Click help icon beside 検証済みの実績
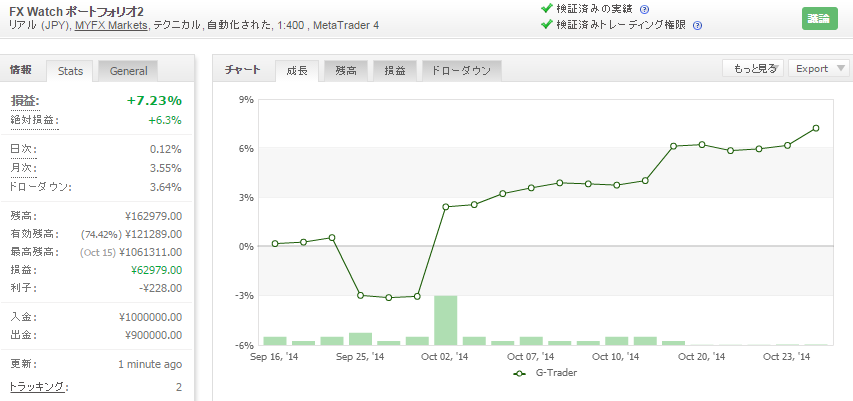The height and width of the screenshot is (401, 853). [x=645, y=9]
